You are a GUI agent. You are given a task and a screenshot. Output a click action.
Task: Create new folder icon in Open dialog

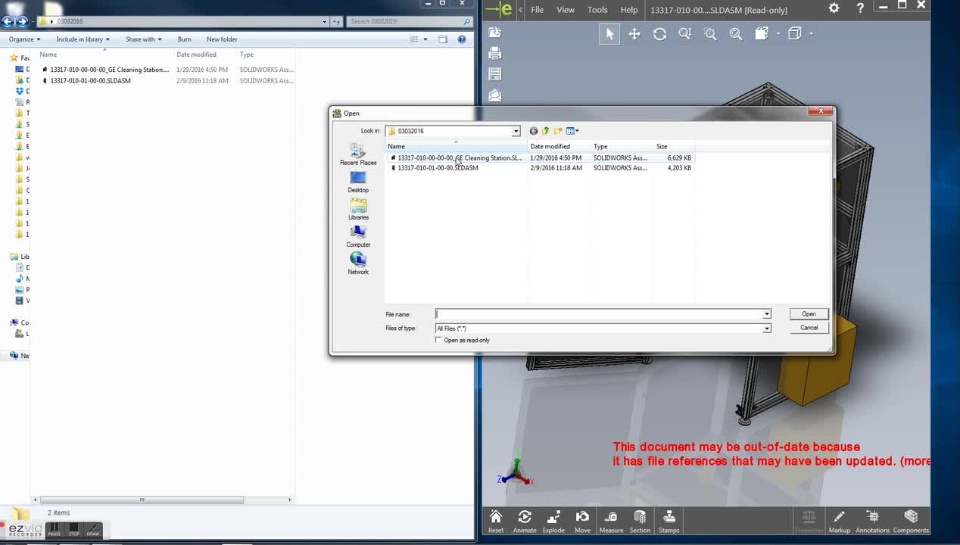click(557, 131)
